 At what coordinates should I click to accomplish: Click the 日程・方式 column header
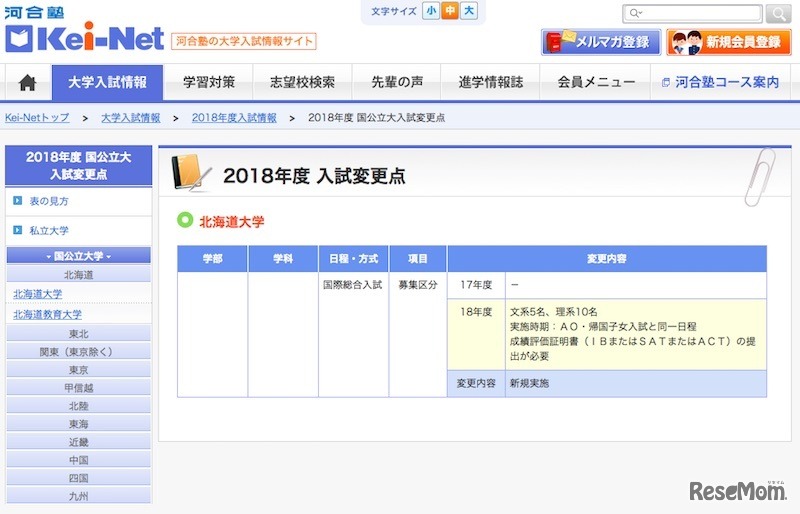click(353, 259)
